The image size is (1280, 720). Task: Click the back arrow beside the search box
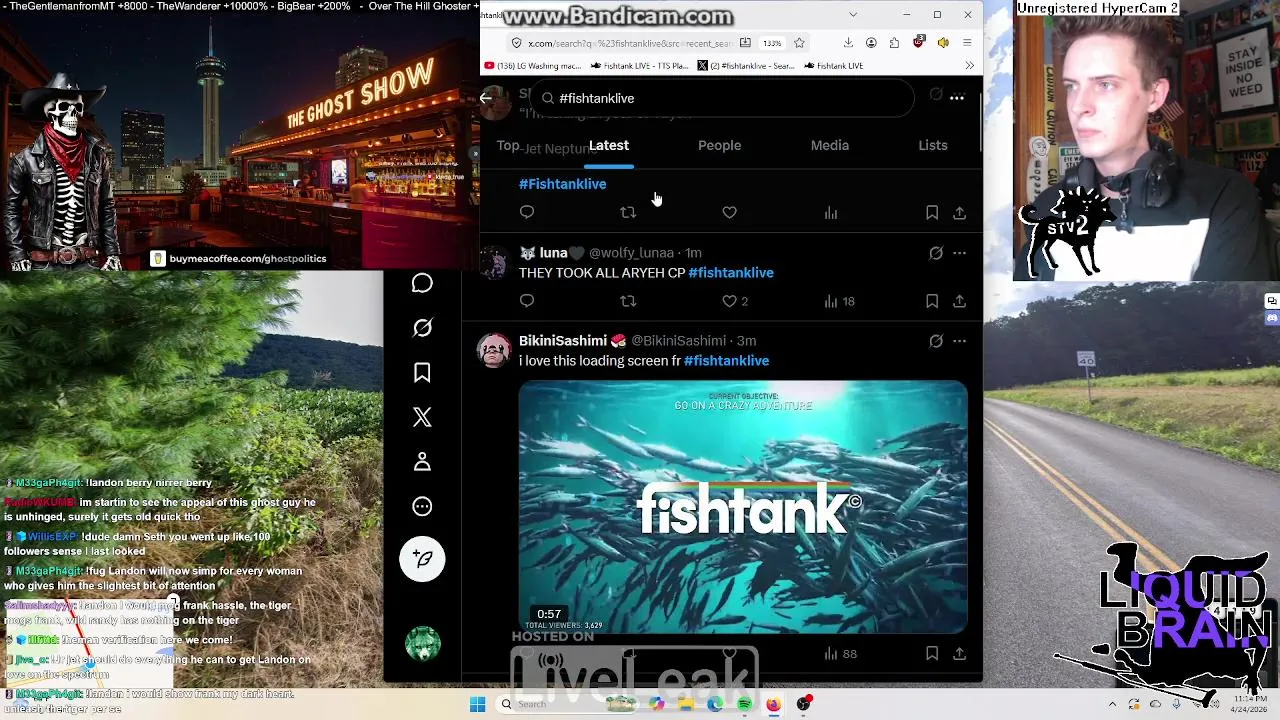point(486,98)
